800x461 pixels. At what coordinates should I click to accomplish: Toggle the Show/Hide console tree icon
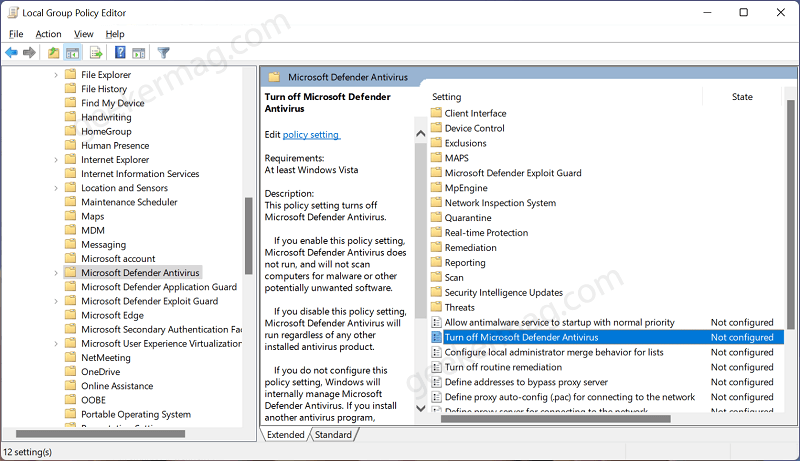click(72, 53)
